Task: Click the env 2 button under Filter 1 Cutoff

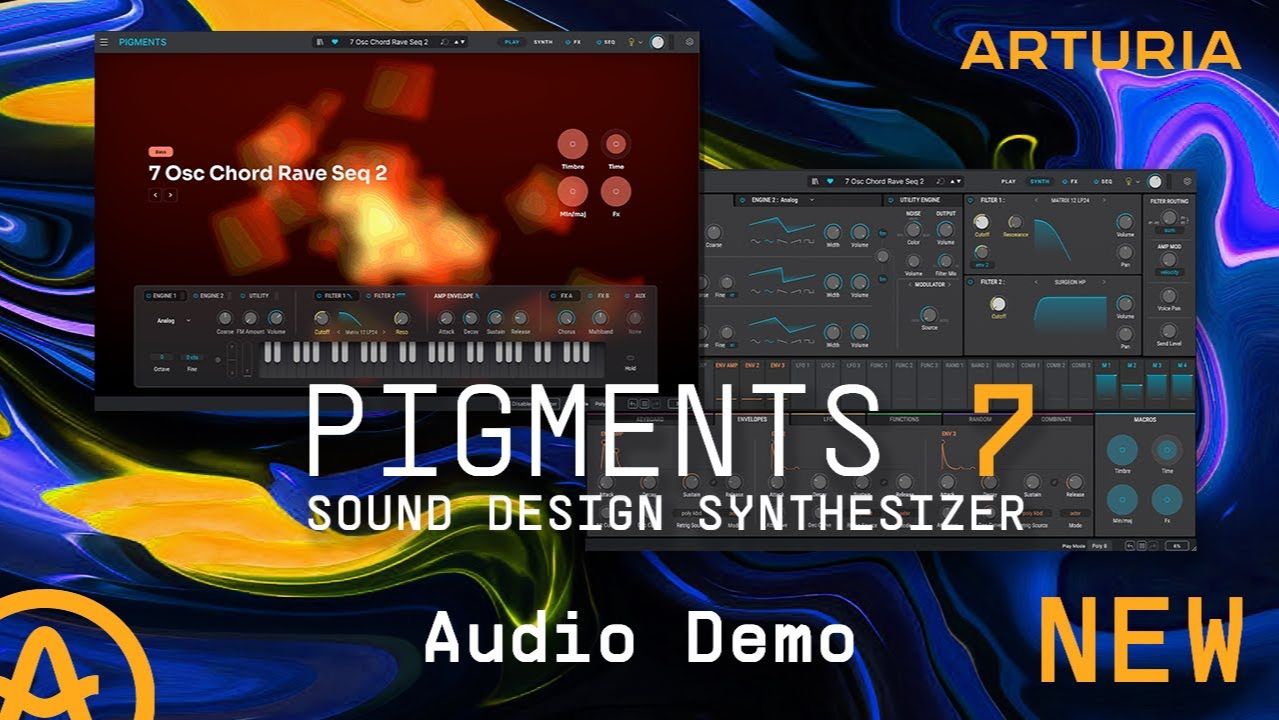Action: (x=983, y=265)
